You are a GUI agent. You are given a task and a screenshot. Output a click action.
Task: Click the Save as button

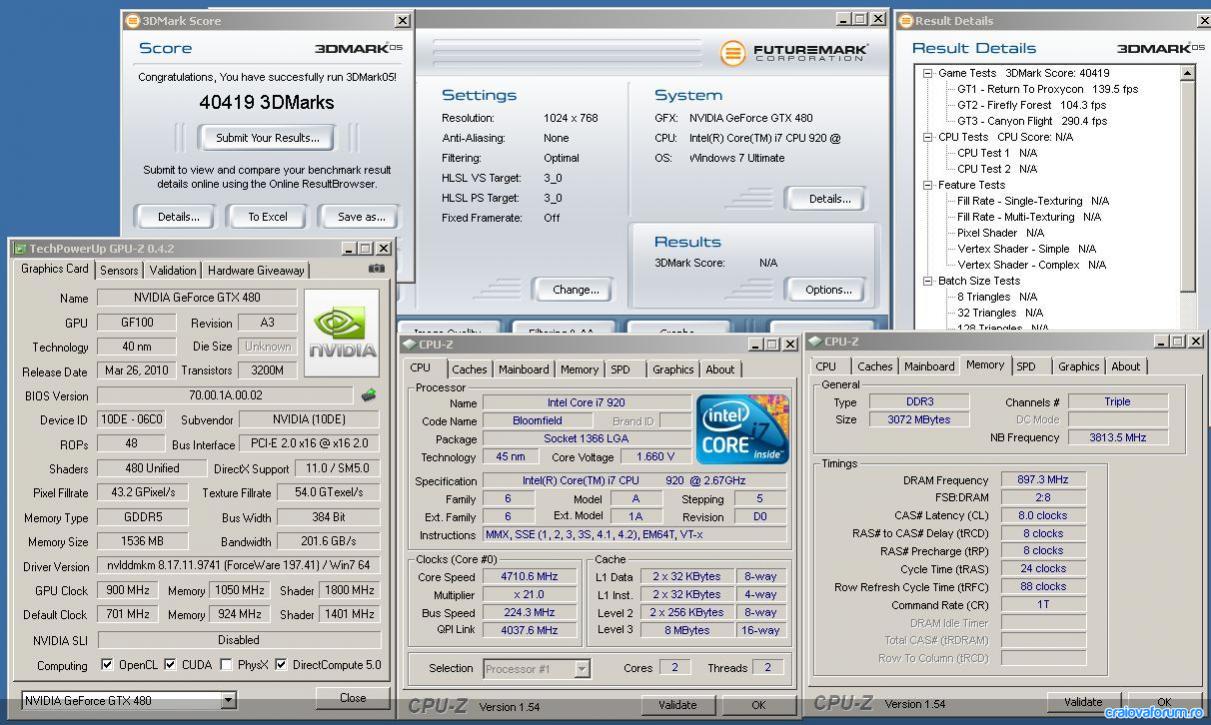(361, 216)
